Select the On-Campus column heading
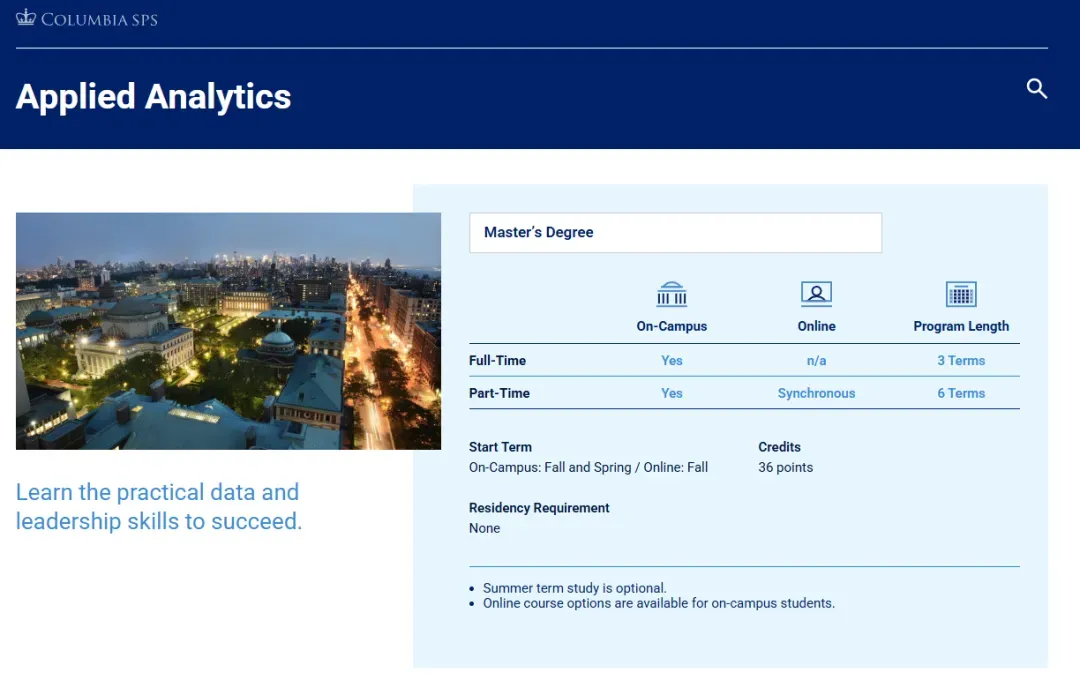The image size is (1080, 680). [x=672, y=326]
